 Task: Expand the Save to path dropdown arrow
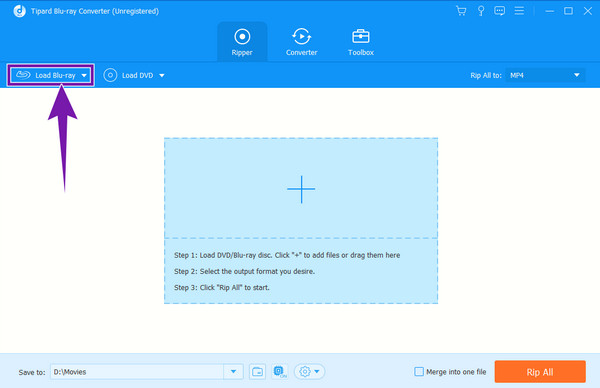(233, 372)
